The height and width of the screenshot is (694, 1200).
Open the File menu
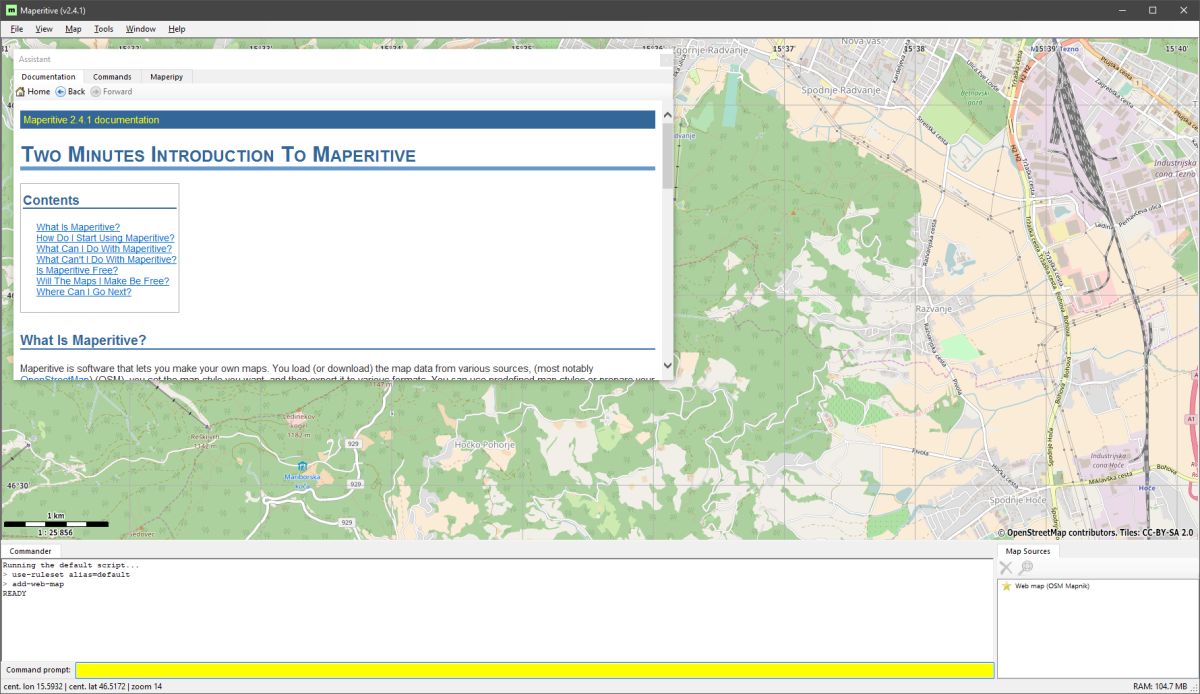point(17,29)
